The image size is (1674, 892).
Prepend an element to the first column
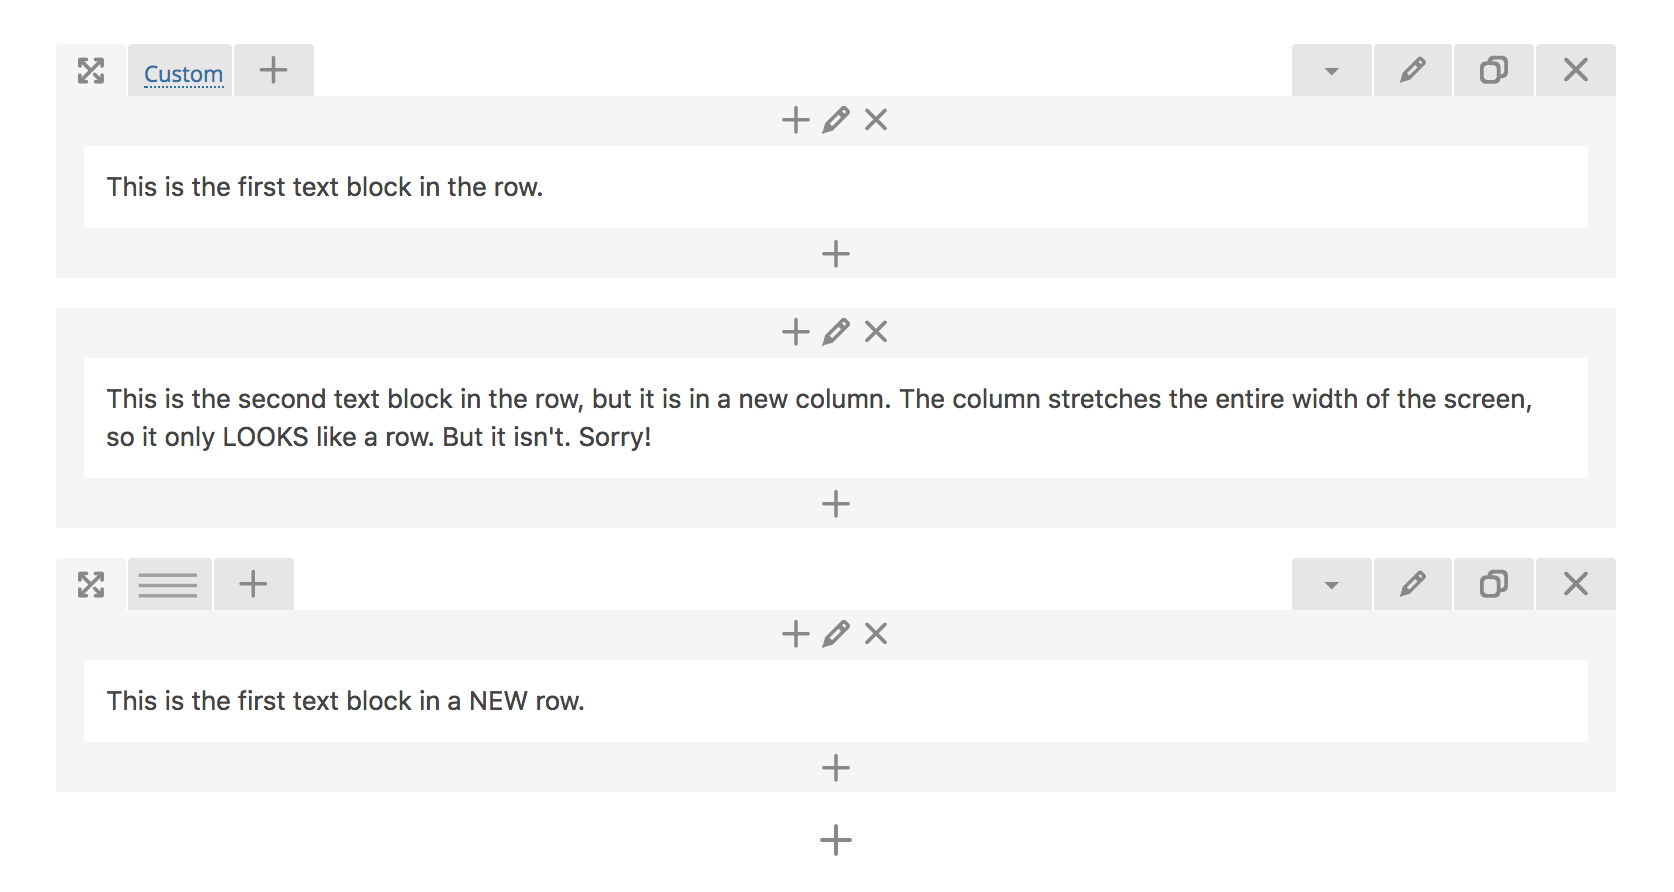796,120
